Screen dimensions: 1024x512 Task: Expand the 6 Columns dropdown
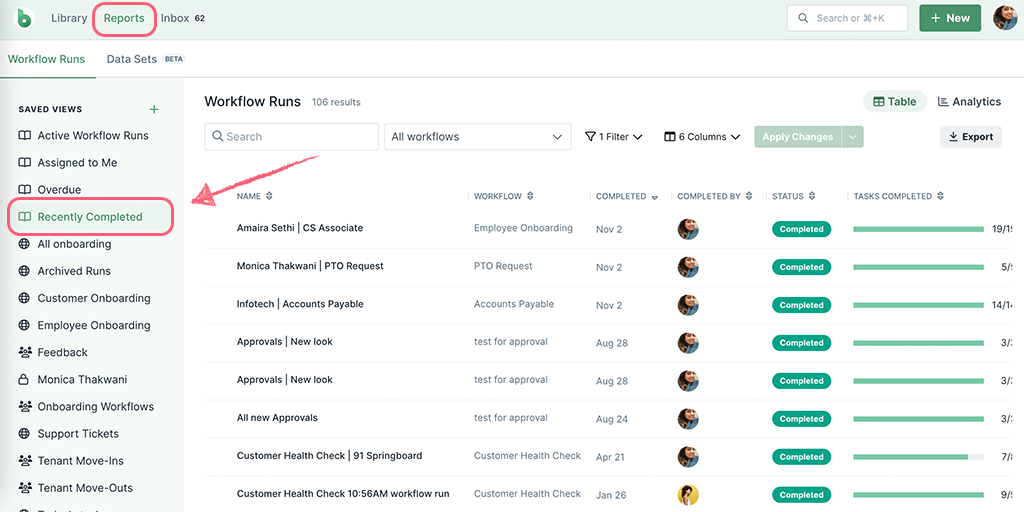click(702, 136)
